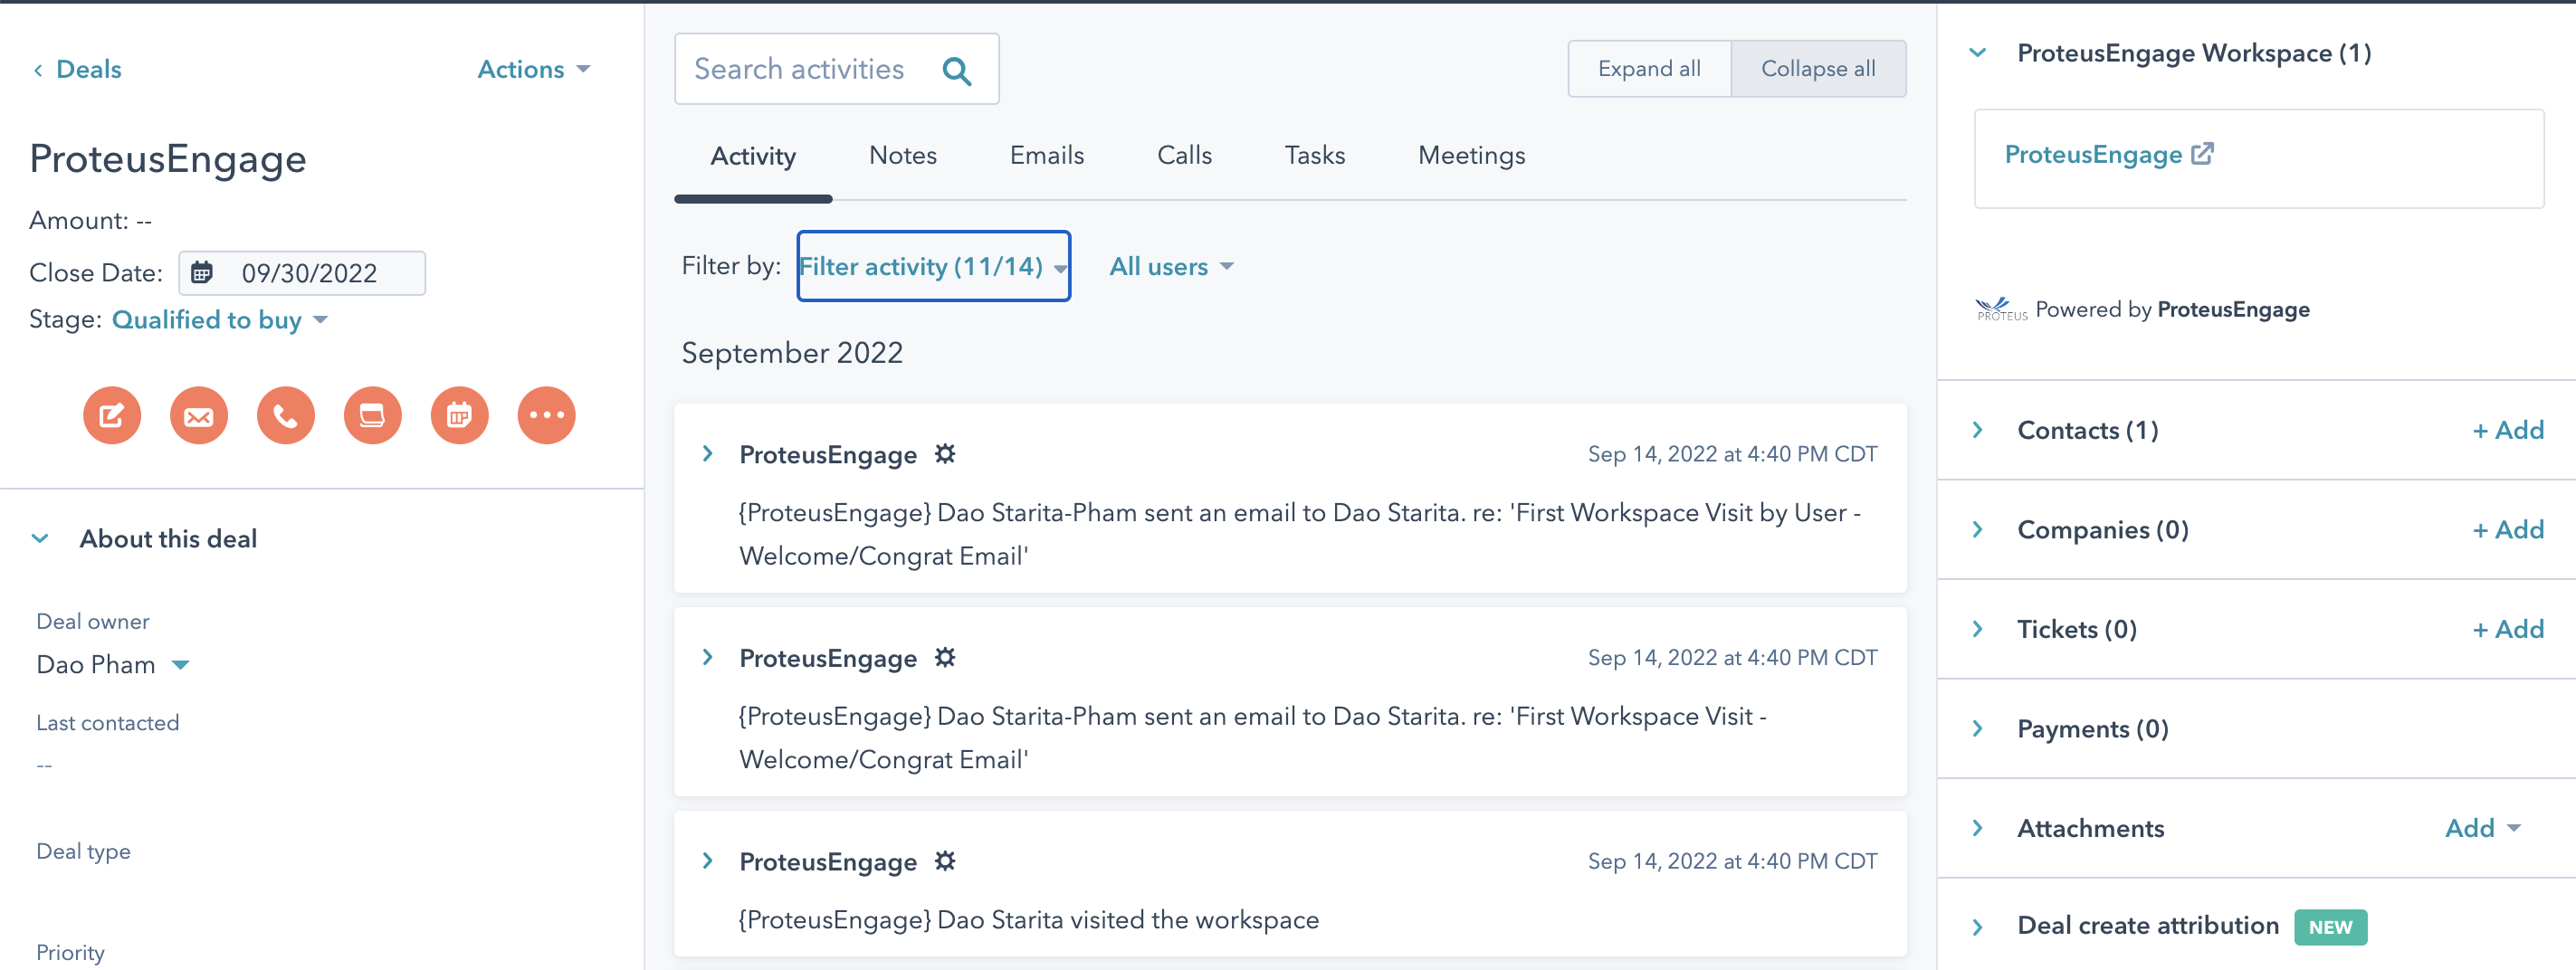The height and width of the screenshot is (970, 2576).
Task: Click the 'Amount: --' text
Action: coord(90,220)
